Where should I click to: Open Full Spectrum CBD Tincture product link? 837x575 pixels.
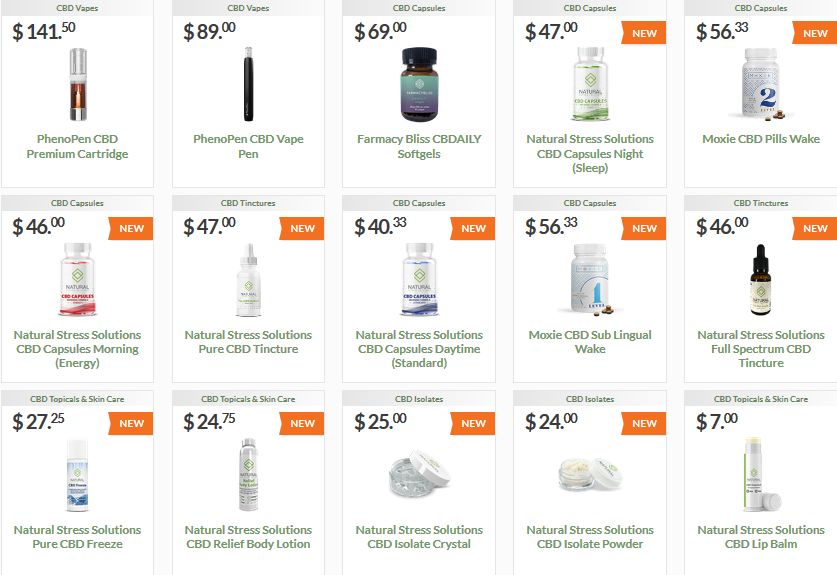point(761,349)
